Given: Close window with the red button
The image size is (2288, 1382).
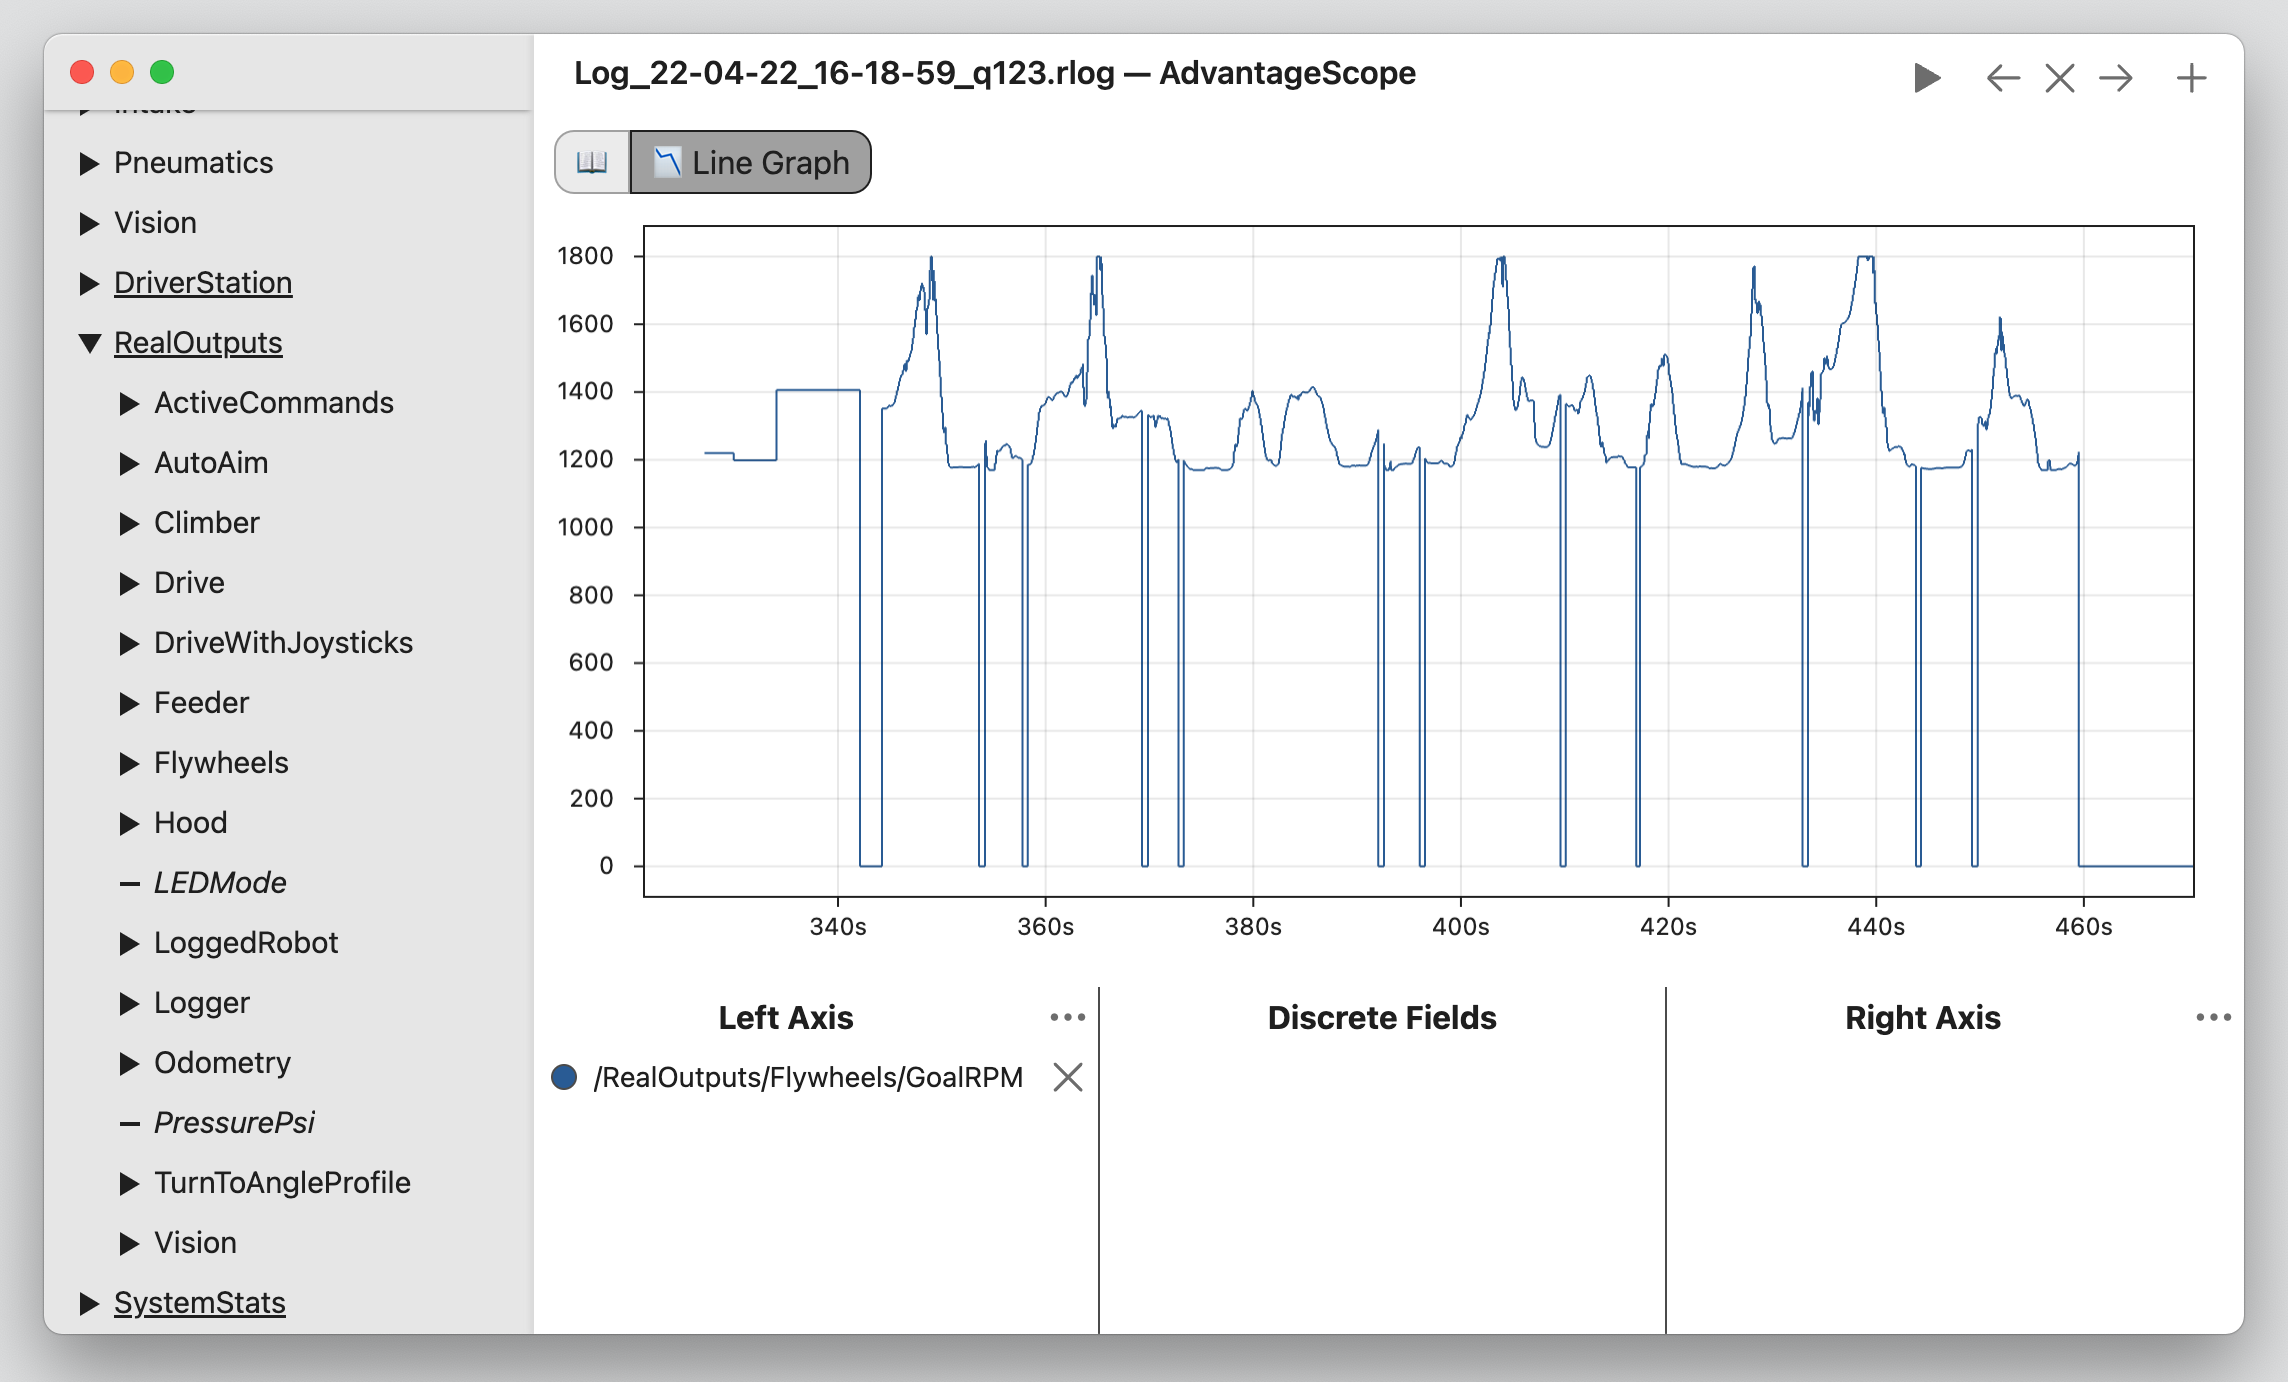Looking at the screenshot, I should pyautogui.click(x=82, y=72).
